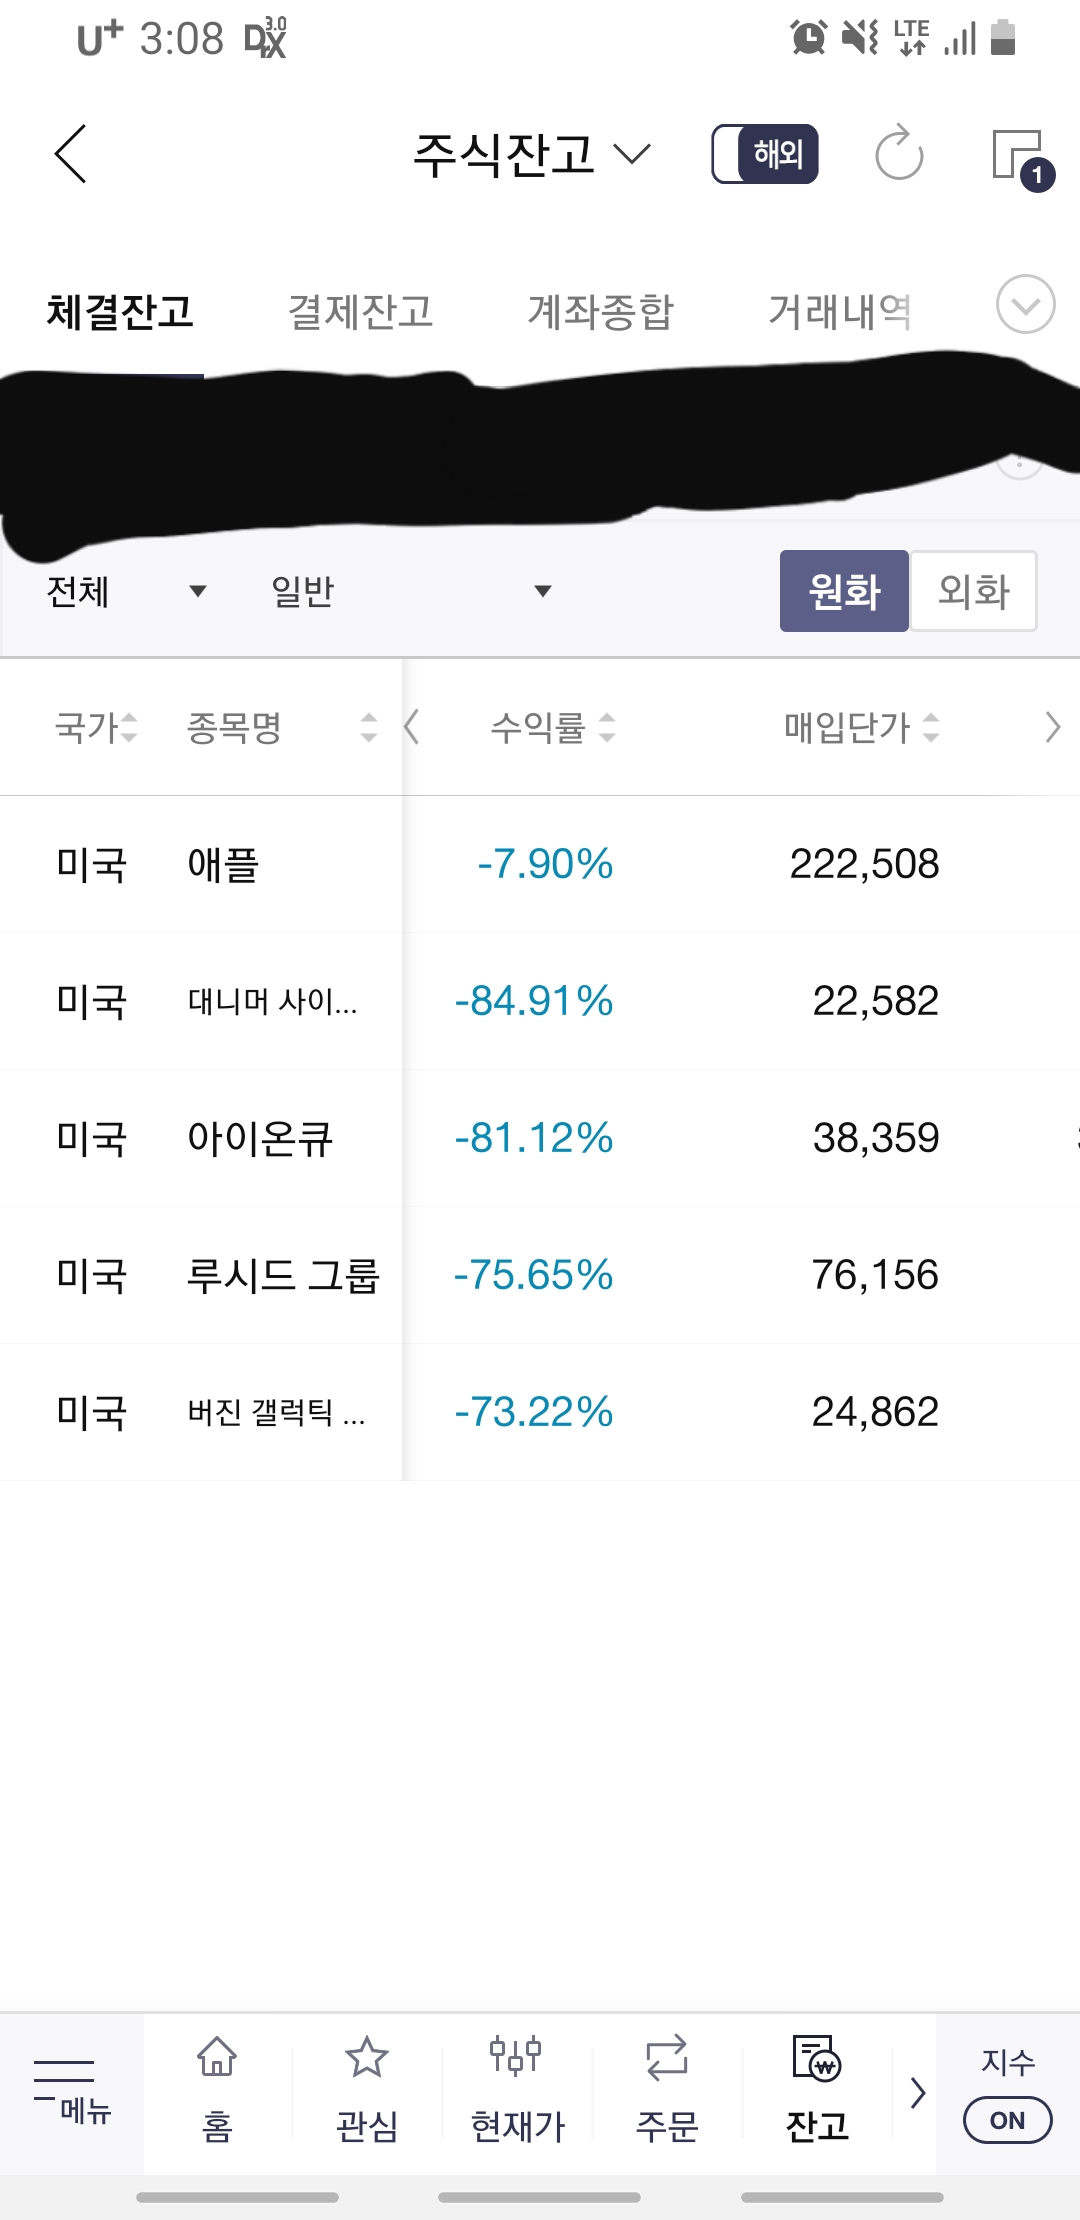Tap the back arrow icon
Image resolution: width=1080 pixels, height=2220 pixels.
tap(71, 154)
